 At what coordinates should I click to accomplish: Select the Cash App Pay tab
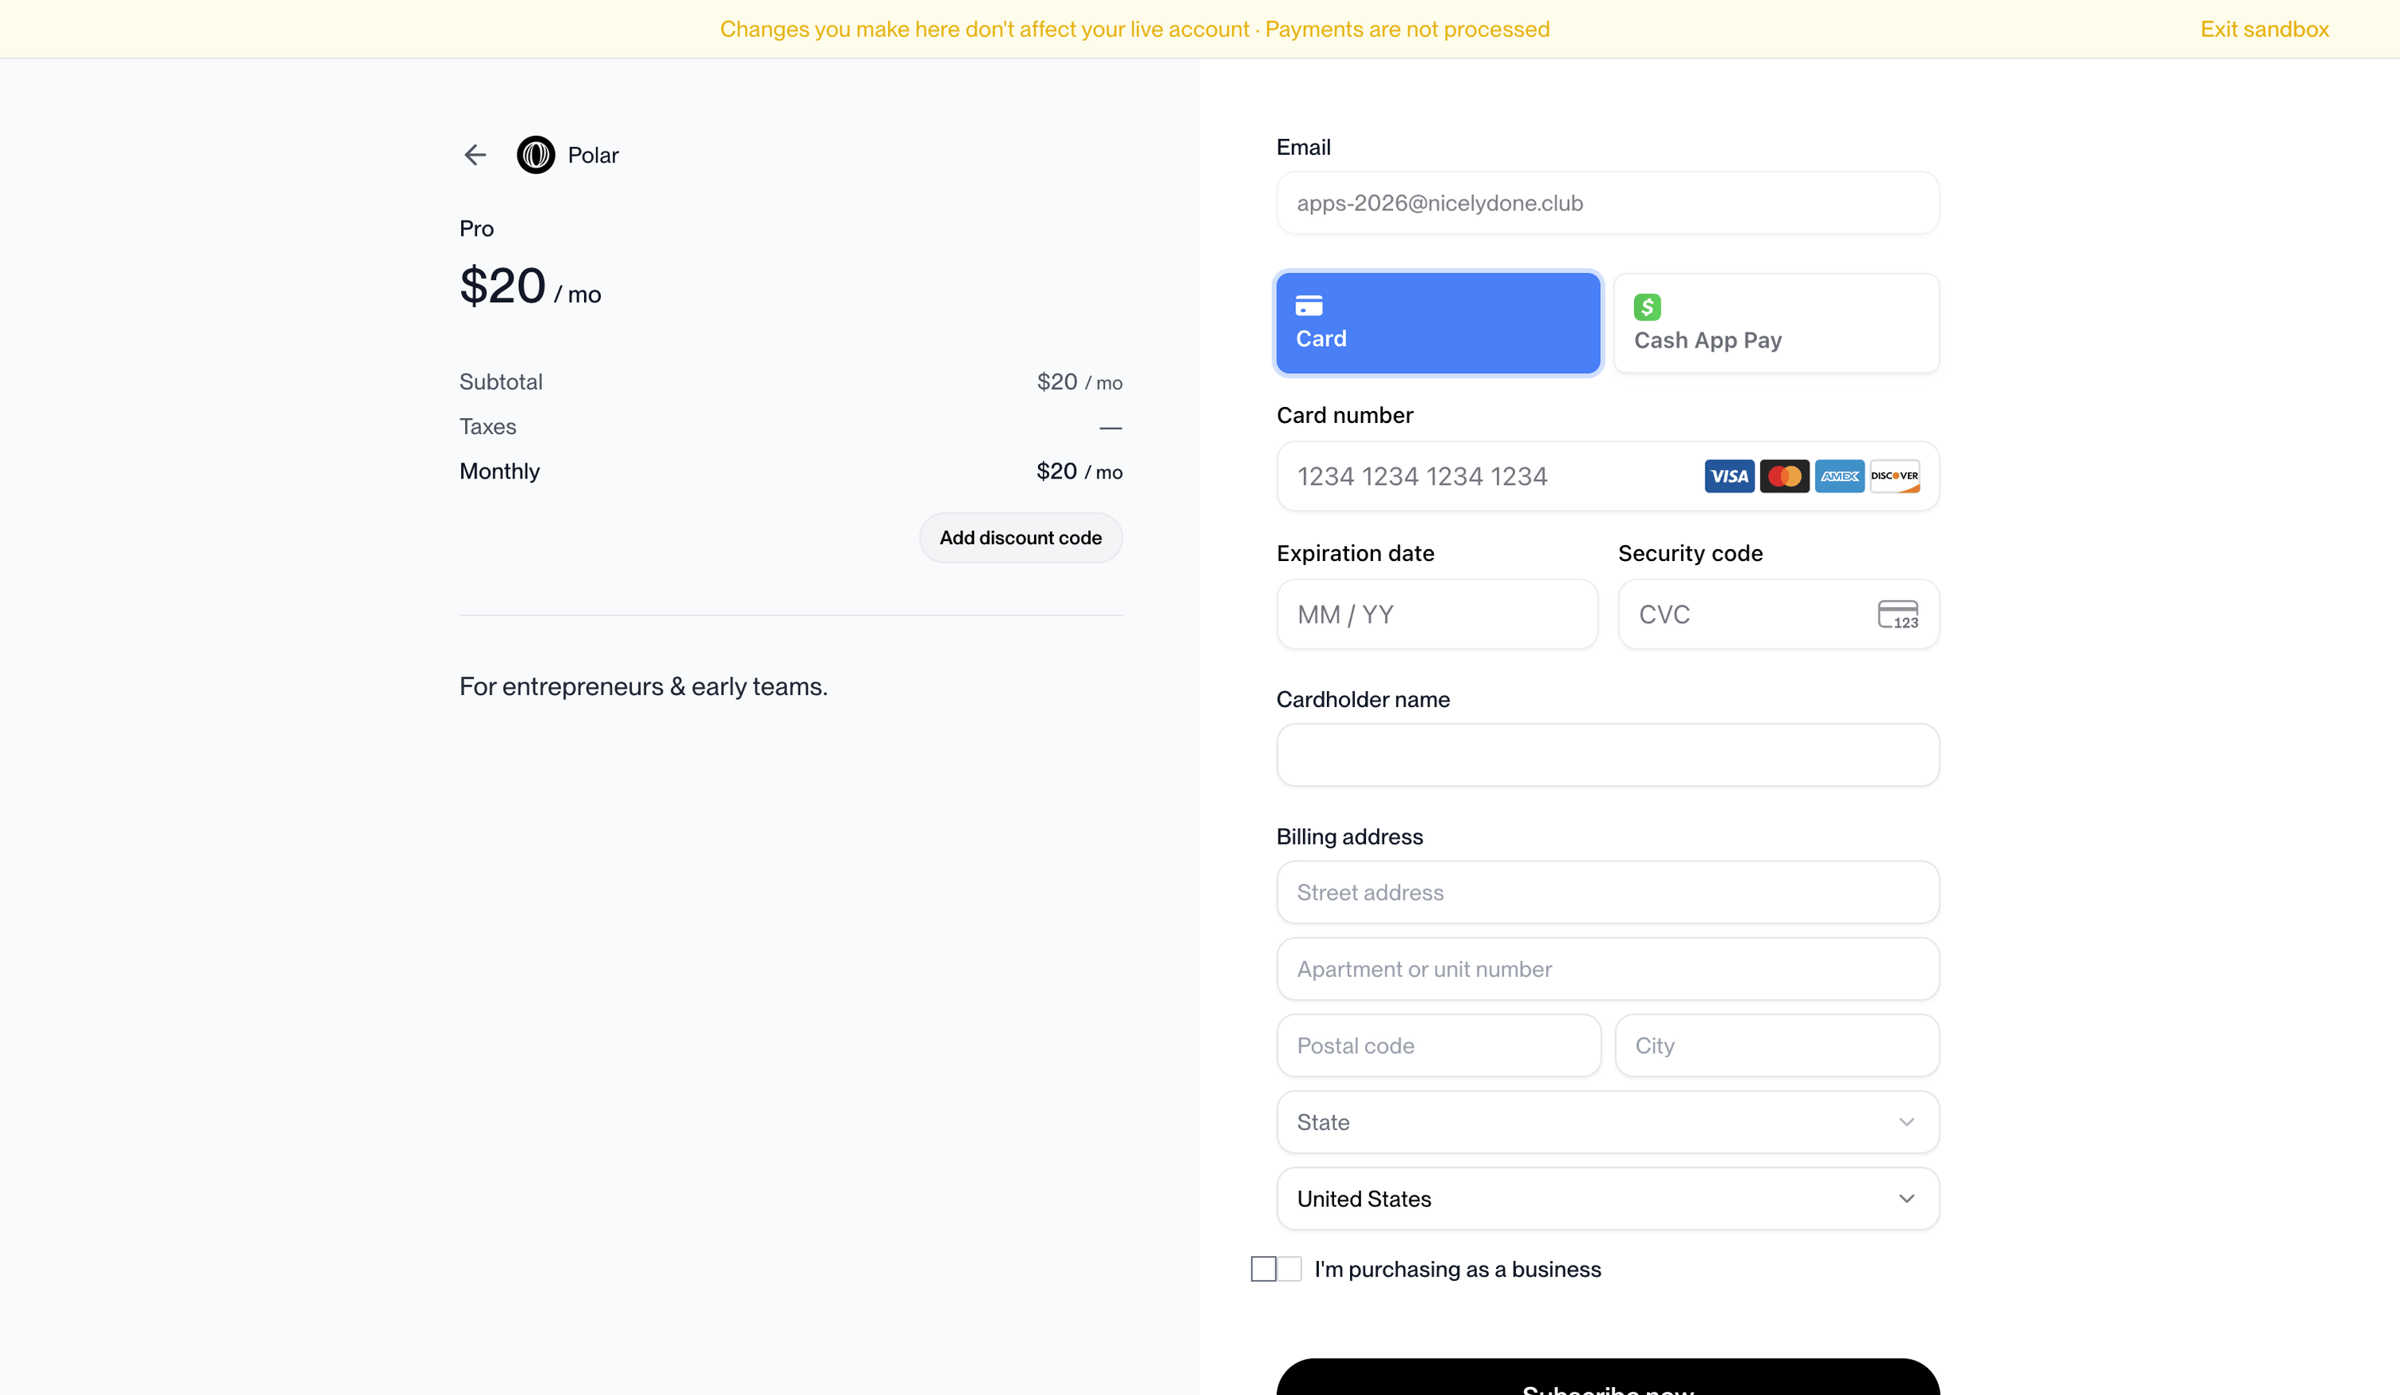point(1776,323)
